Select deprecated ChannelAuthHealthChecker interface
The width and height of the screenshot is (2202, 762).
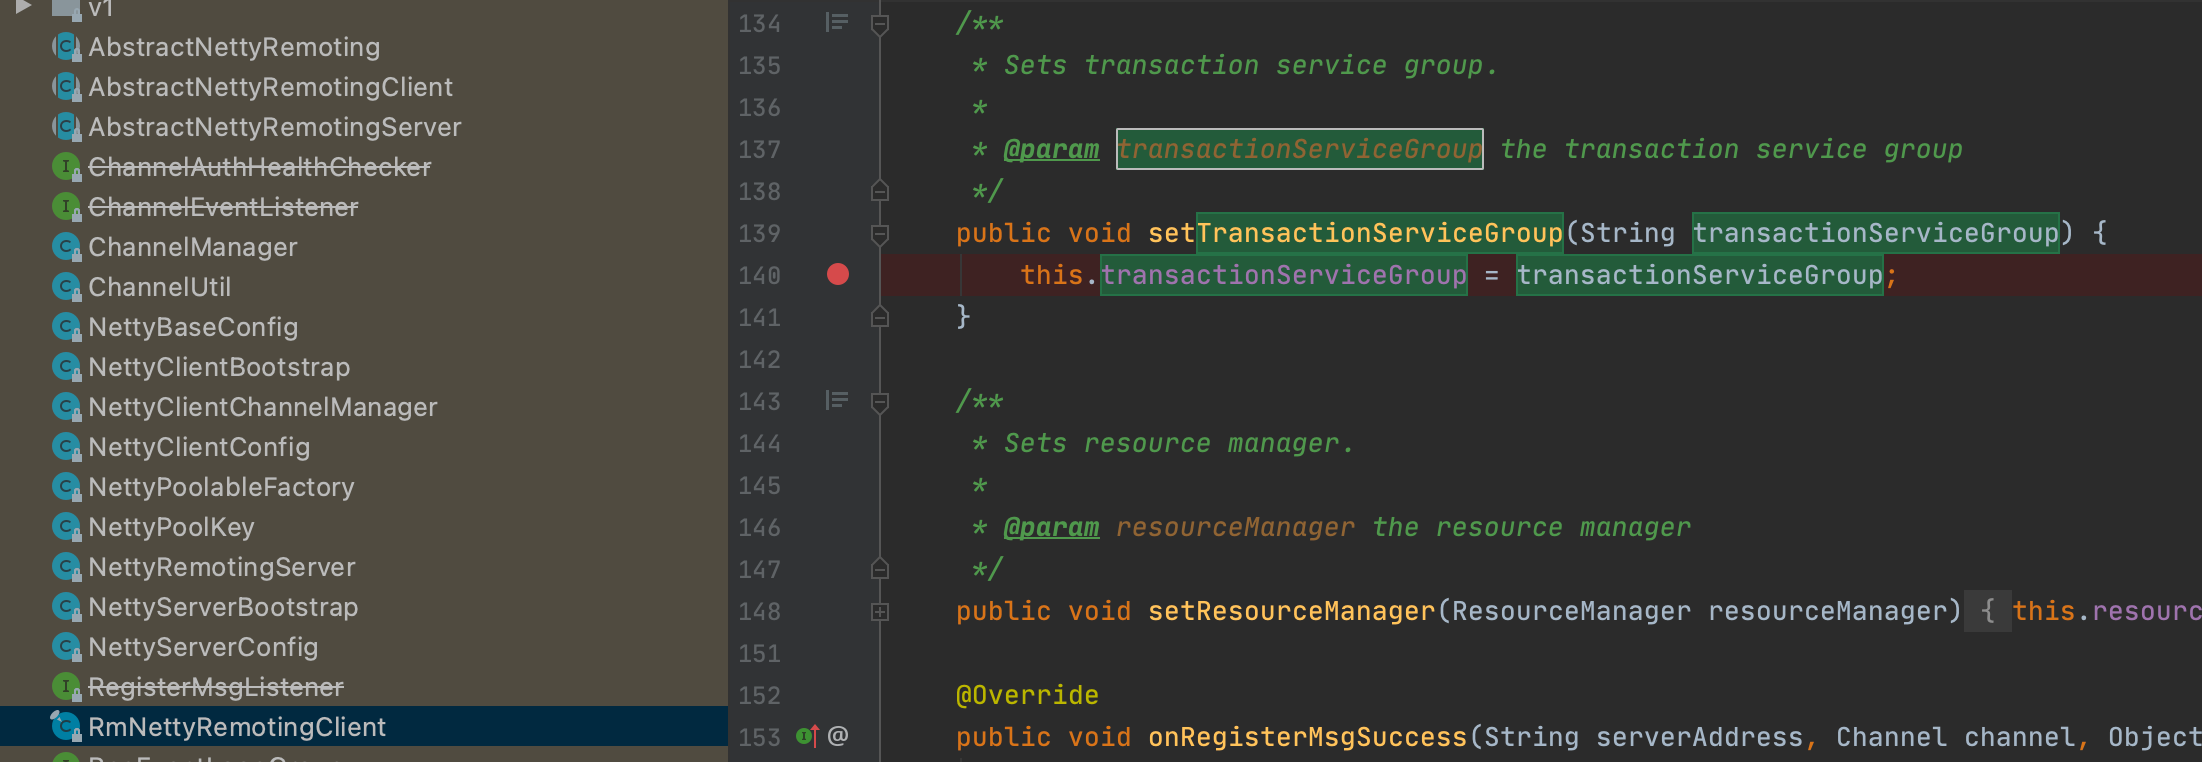(259, 167)
